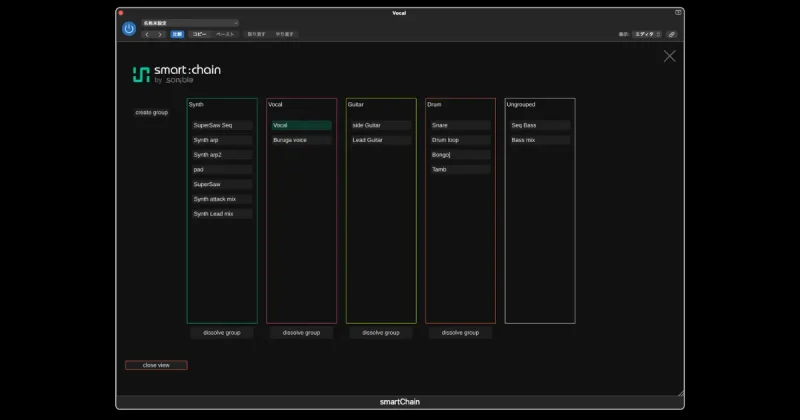Open the editor view mode dropdown
Screen dimensions: 800x420
pos(647,34)
